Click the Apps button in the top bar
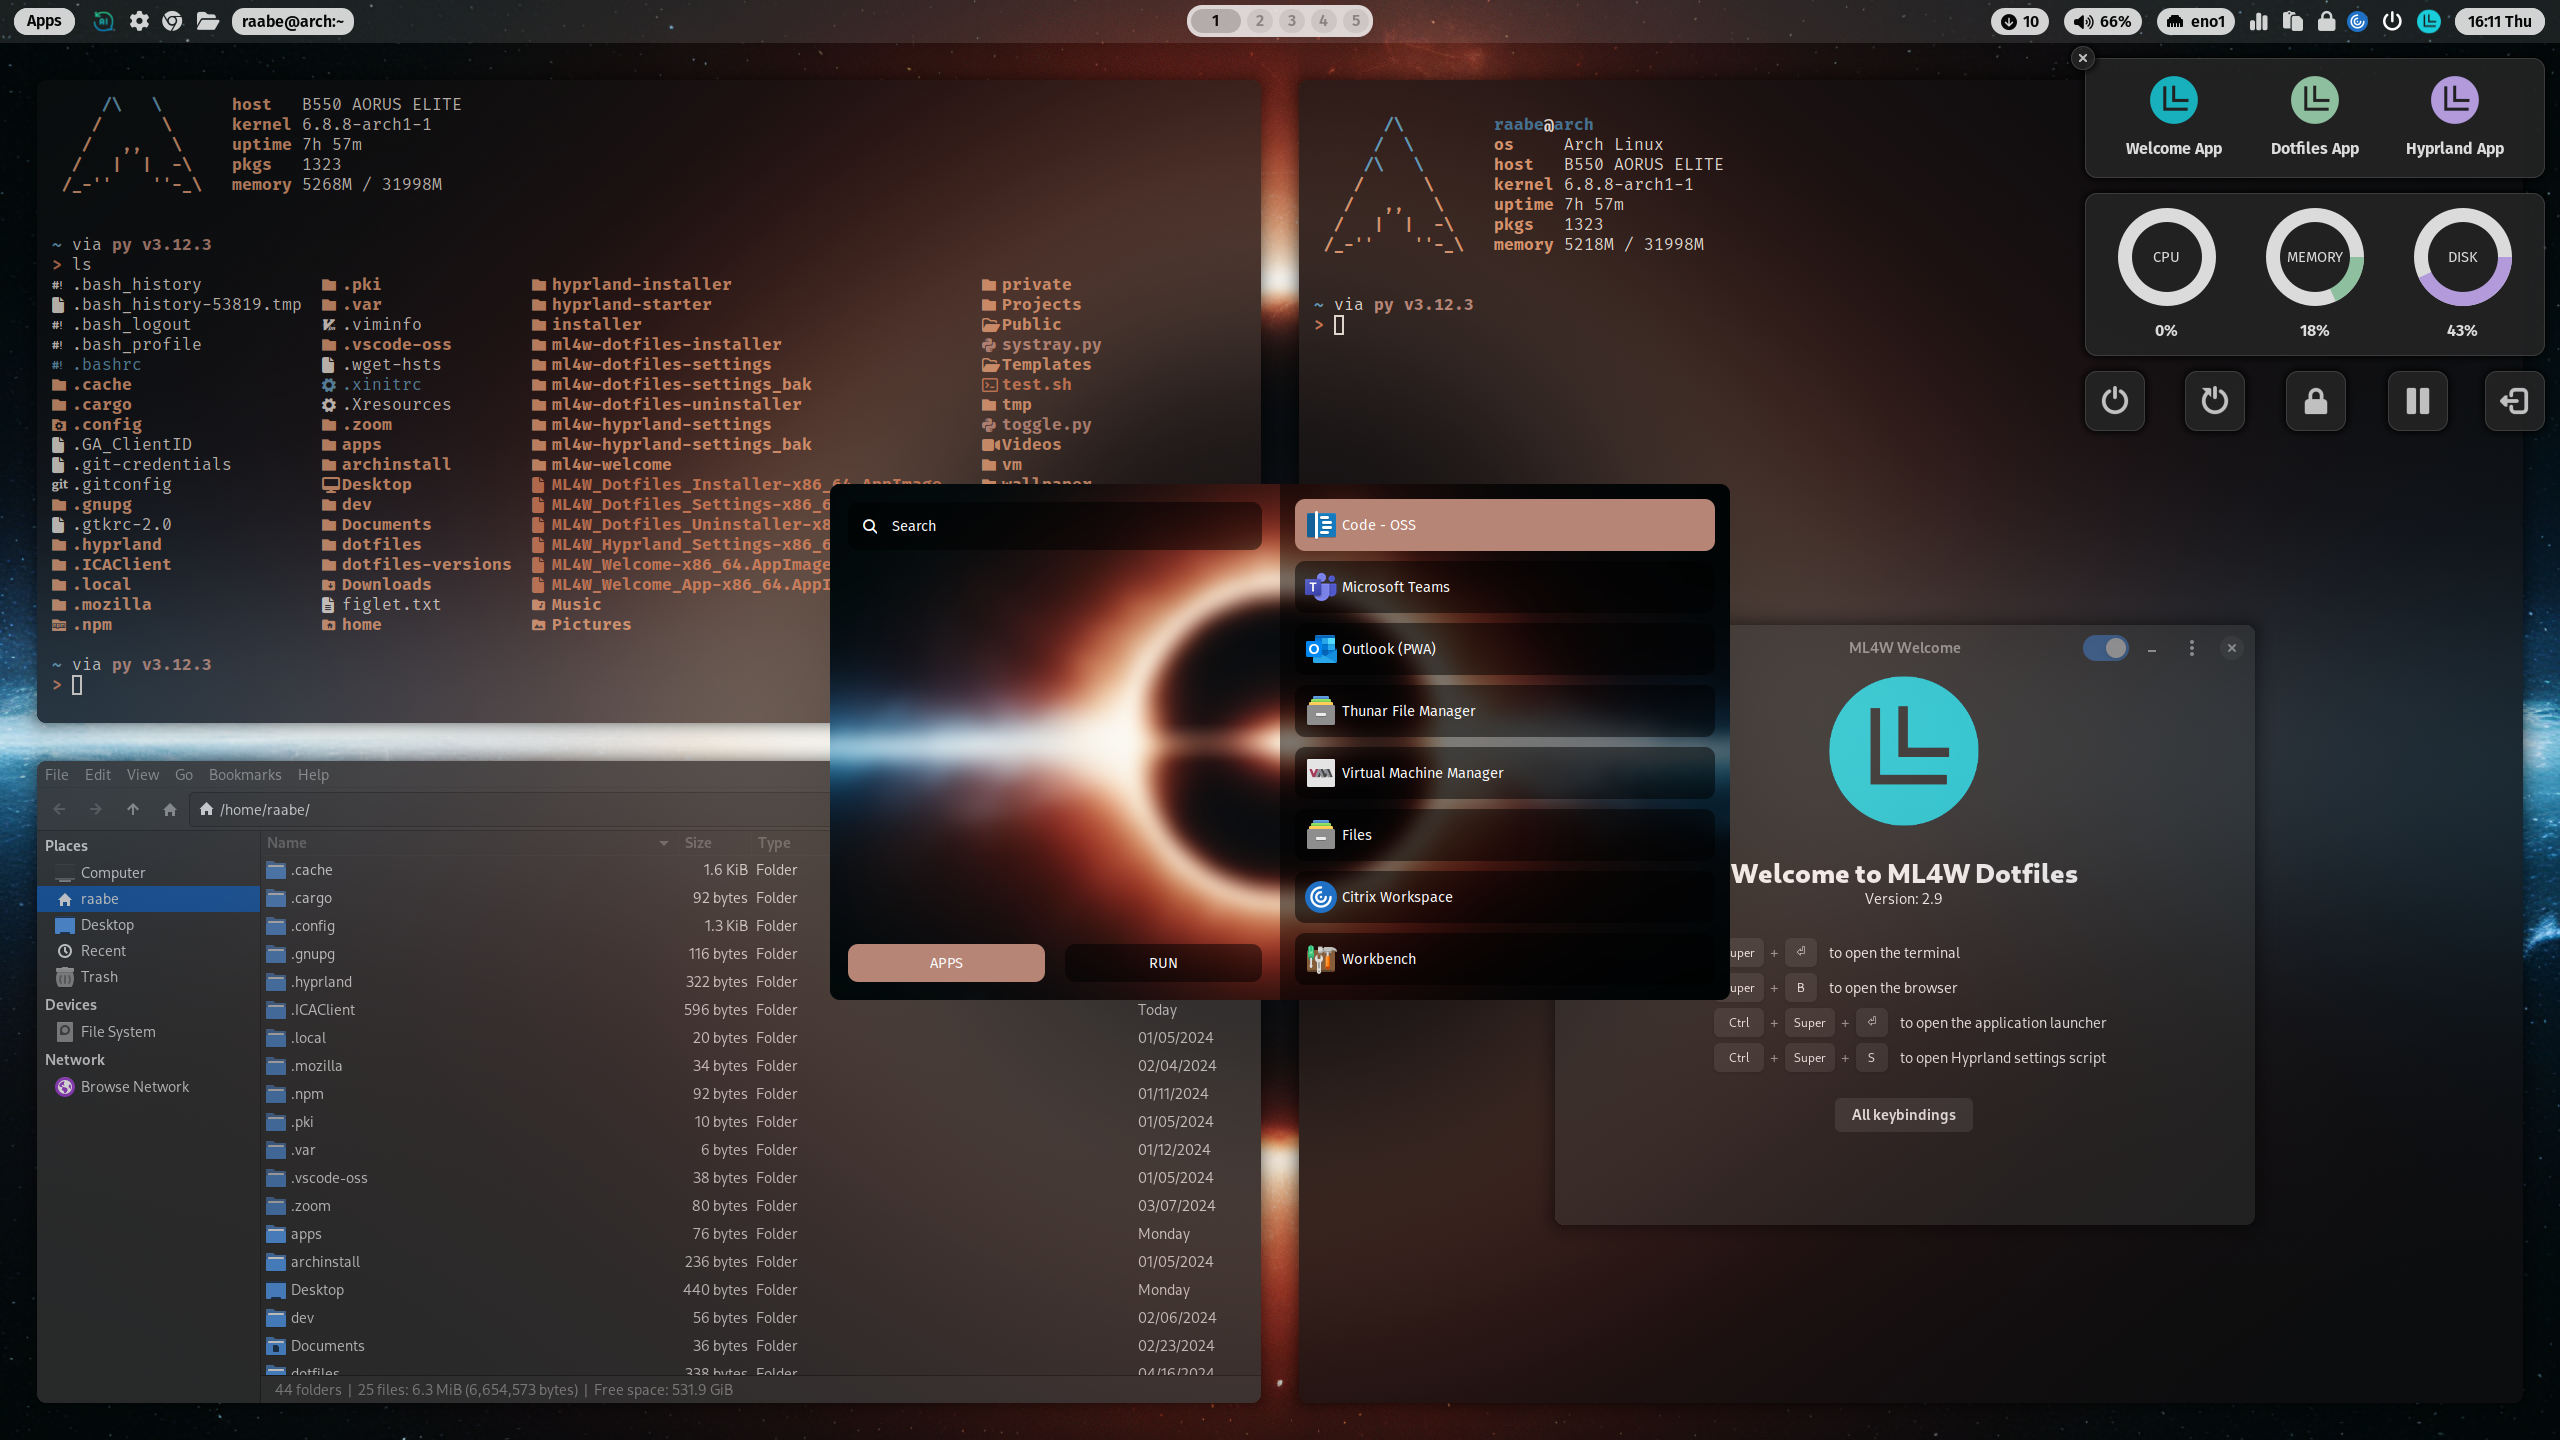This screenshot has width=2560, height=1440. 43,20
